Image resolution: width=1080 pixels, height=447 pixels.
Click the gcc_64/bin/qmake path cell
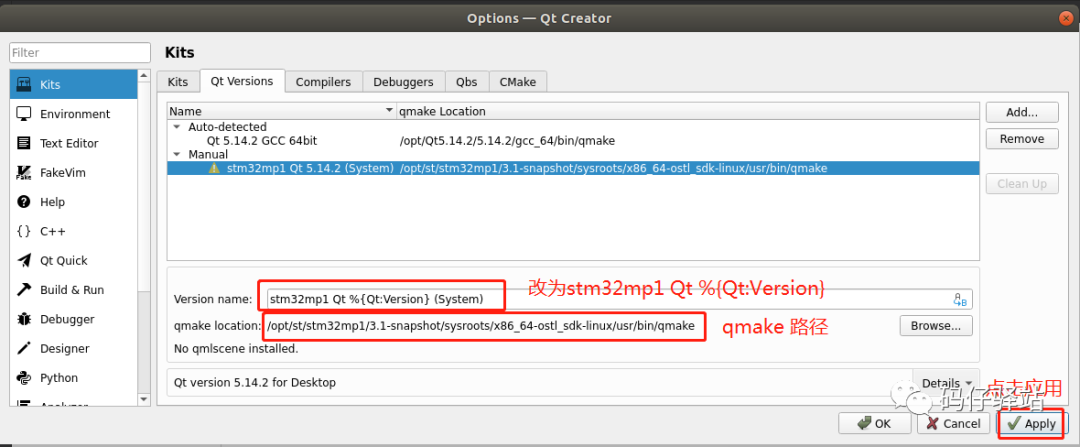[507, 141]
